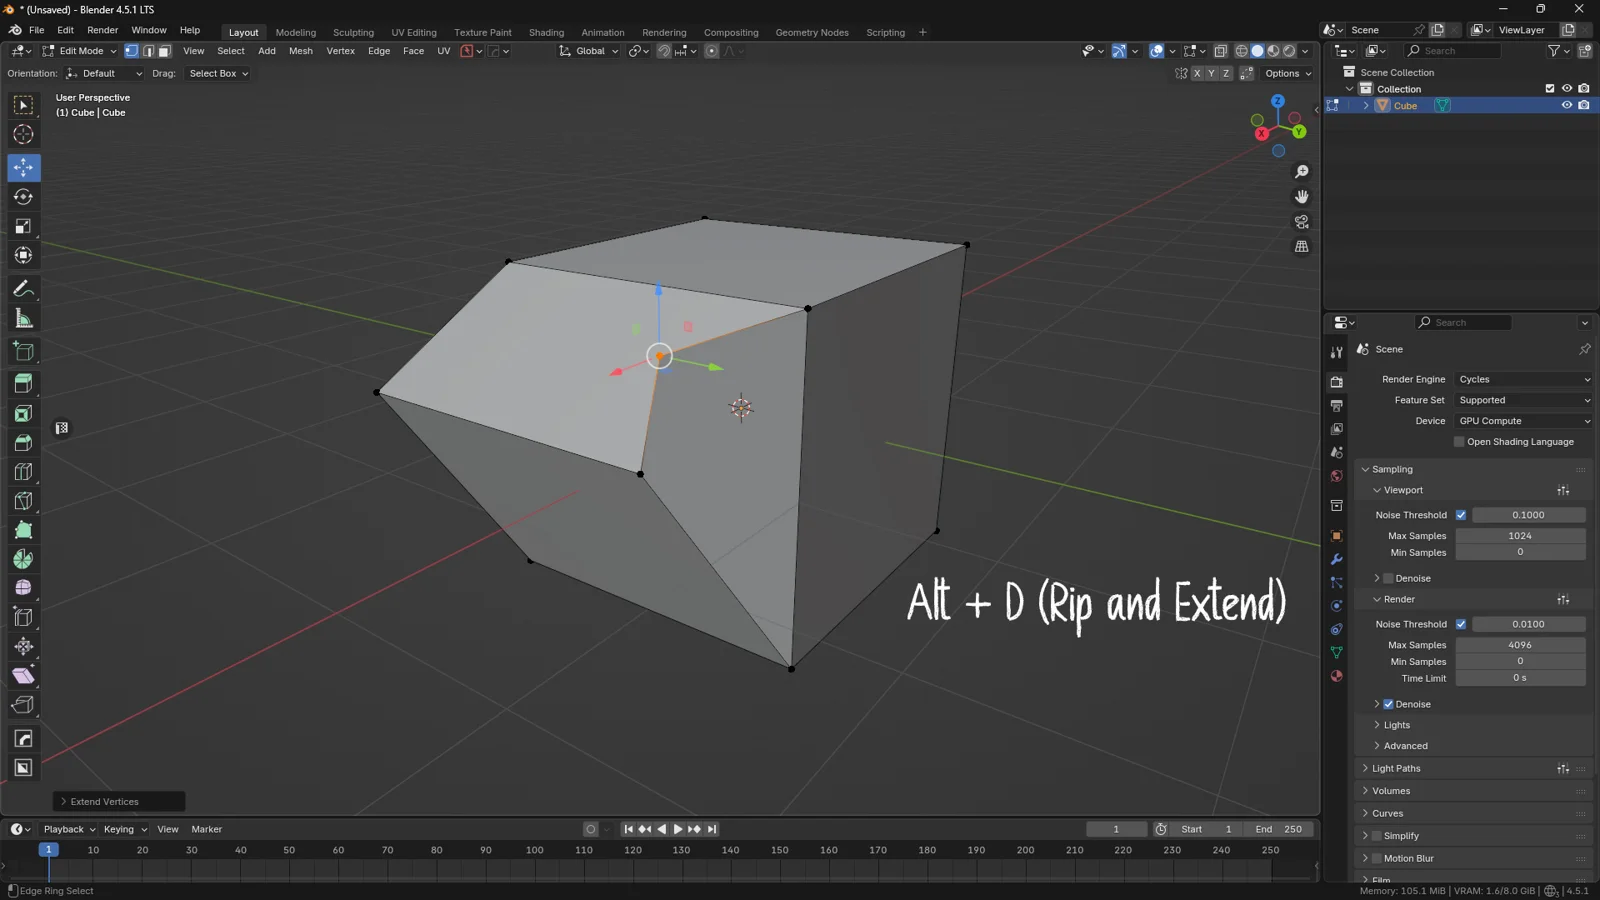1600x900 pixels.
Task: Select the Bevel tool
Action: coord(23,442)
